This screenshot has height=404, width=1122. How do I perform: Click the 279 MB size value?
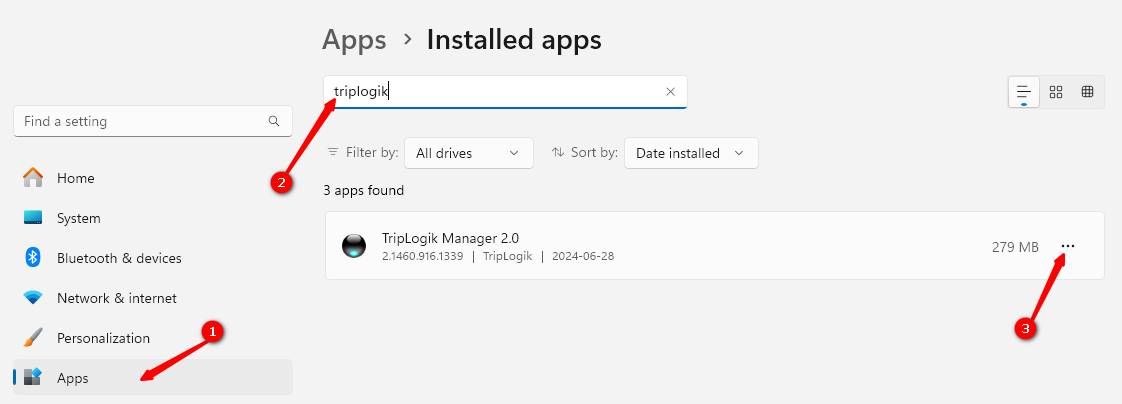click(x=1015, y=247)
